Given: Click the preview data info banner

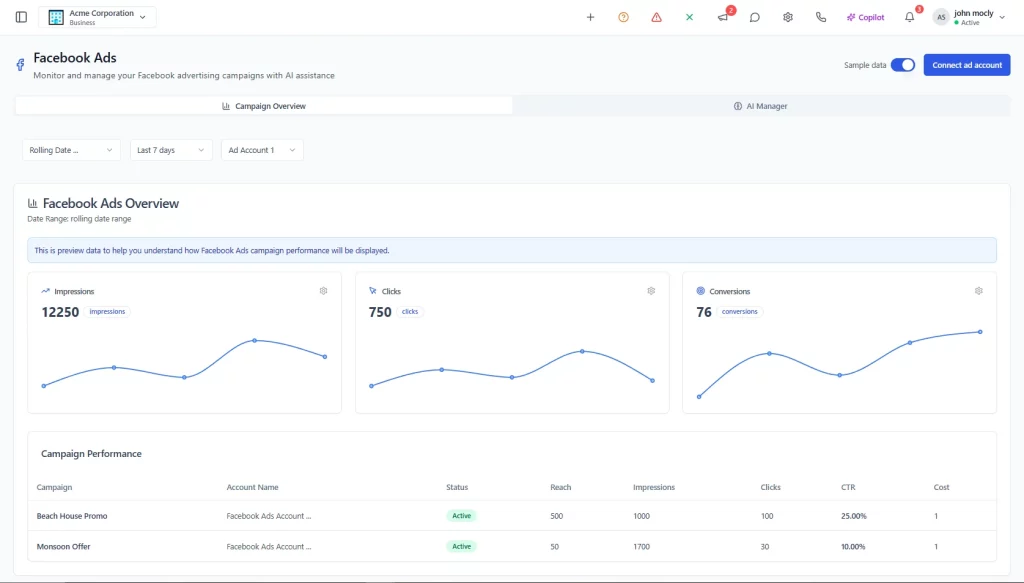Looking at the screenshot, I should pyautogui.click(x=512, y=250).
